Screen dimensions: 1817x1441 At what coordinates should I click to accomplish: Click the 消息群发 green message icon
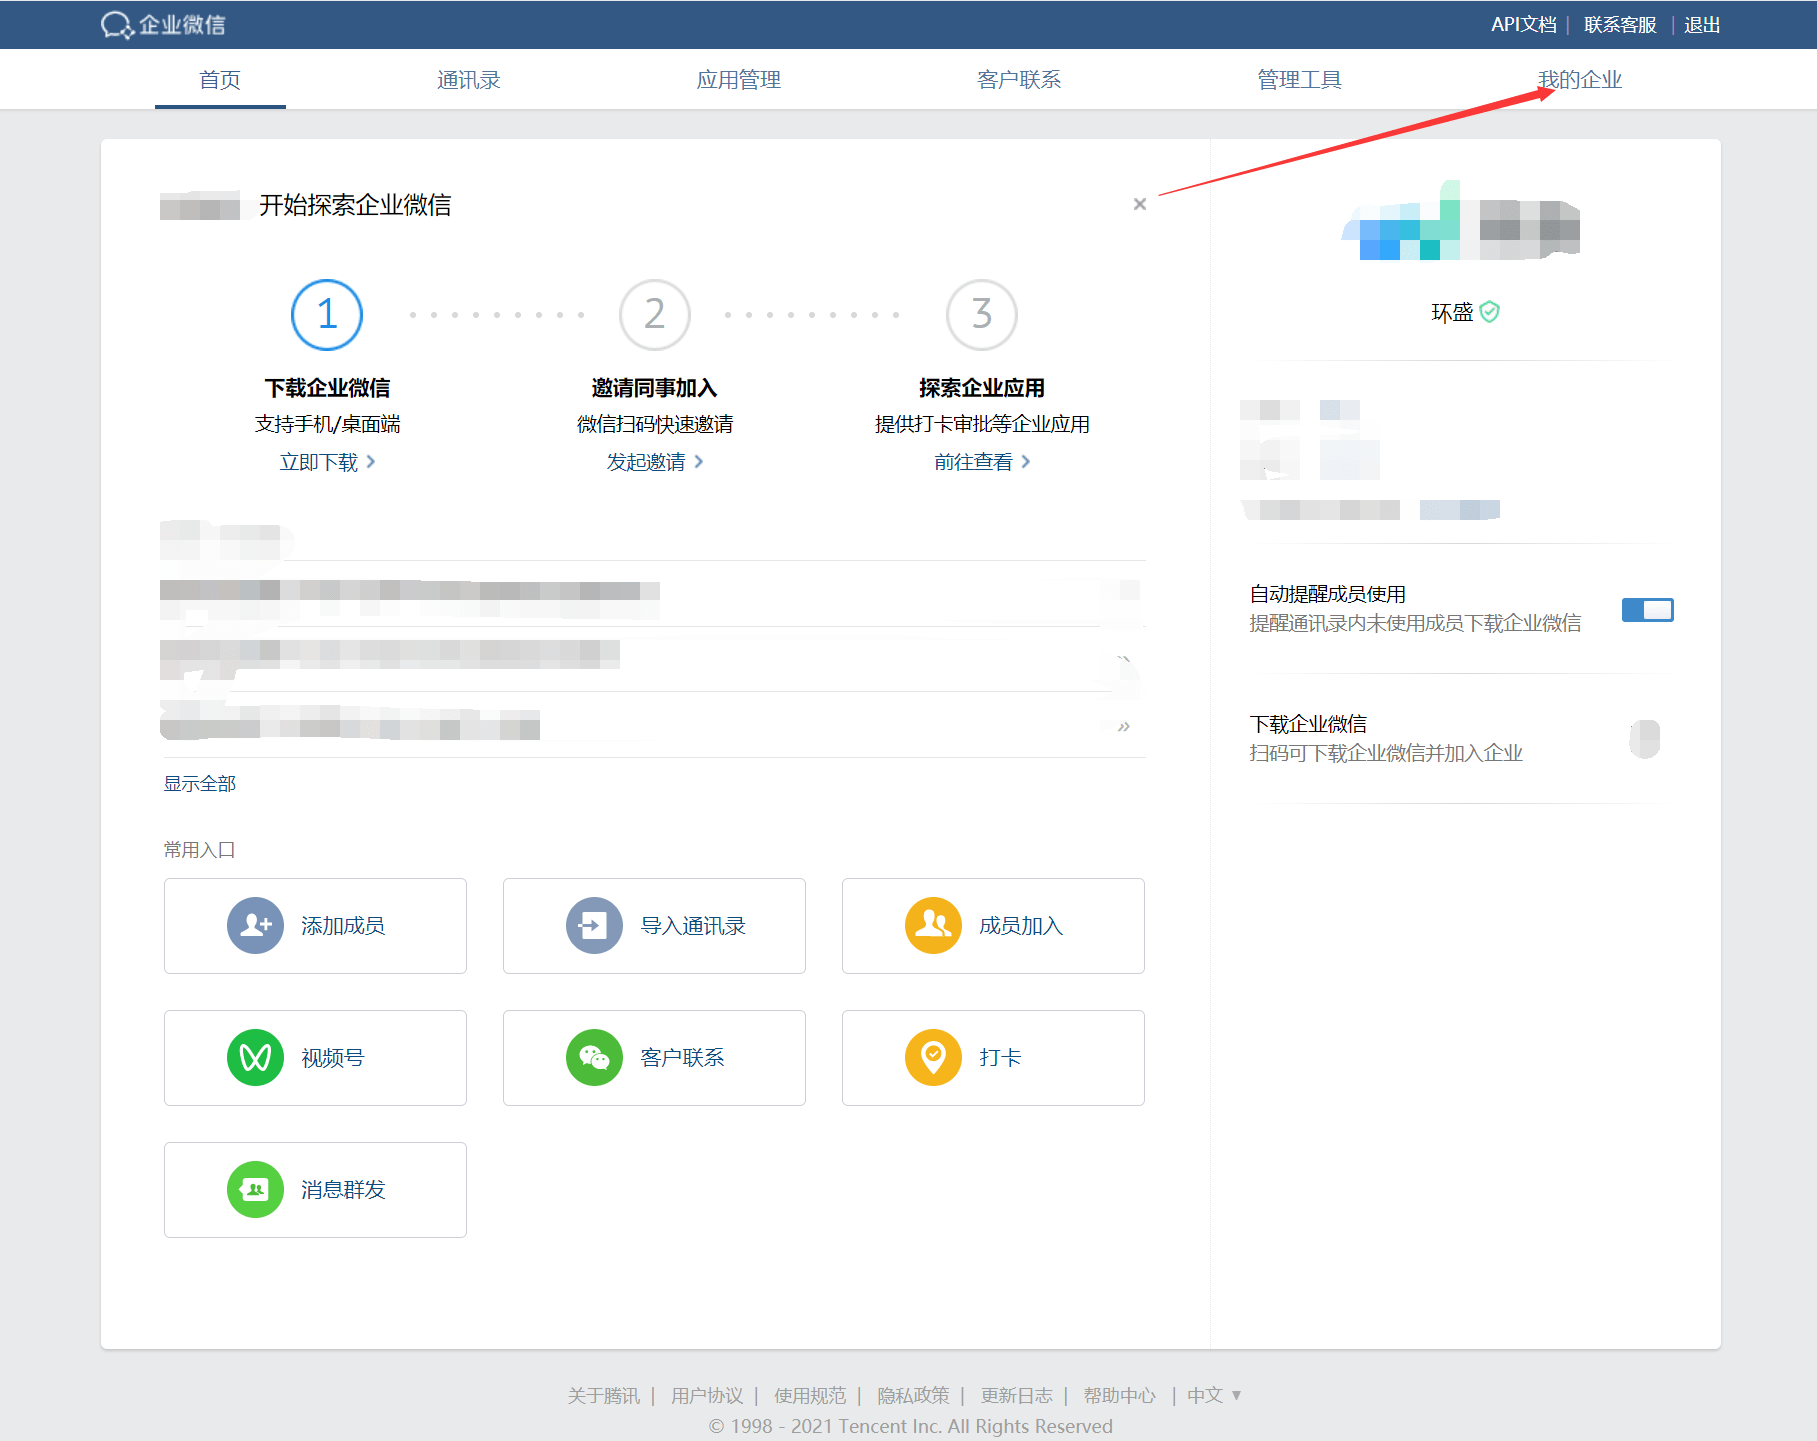pyautogui.click(x=256, y=1190)
